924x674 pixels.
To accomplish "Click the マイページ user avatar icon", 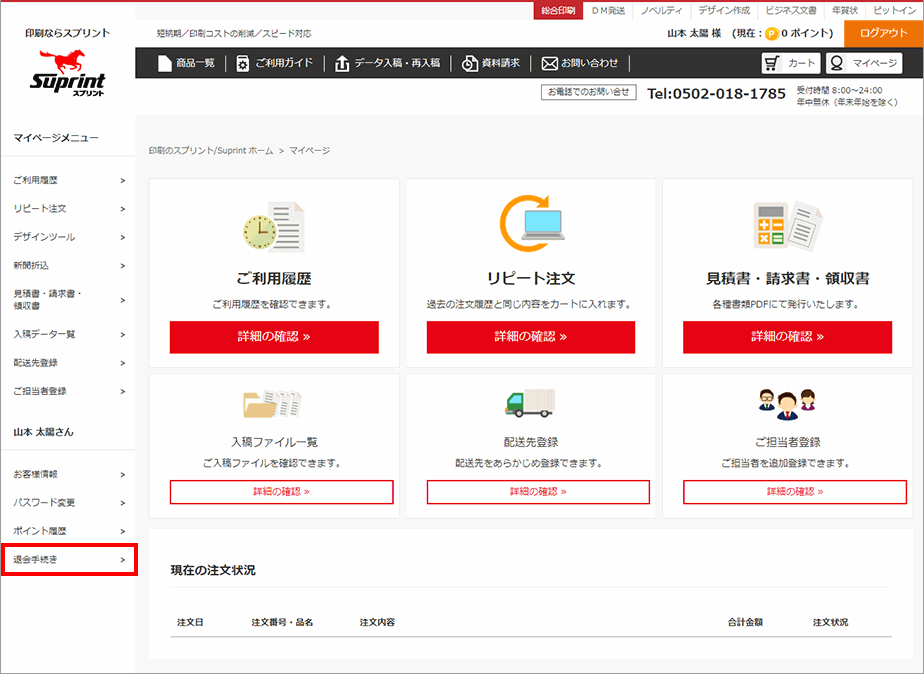I will click(836, 63).
